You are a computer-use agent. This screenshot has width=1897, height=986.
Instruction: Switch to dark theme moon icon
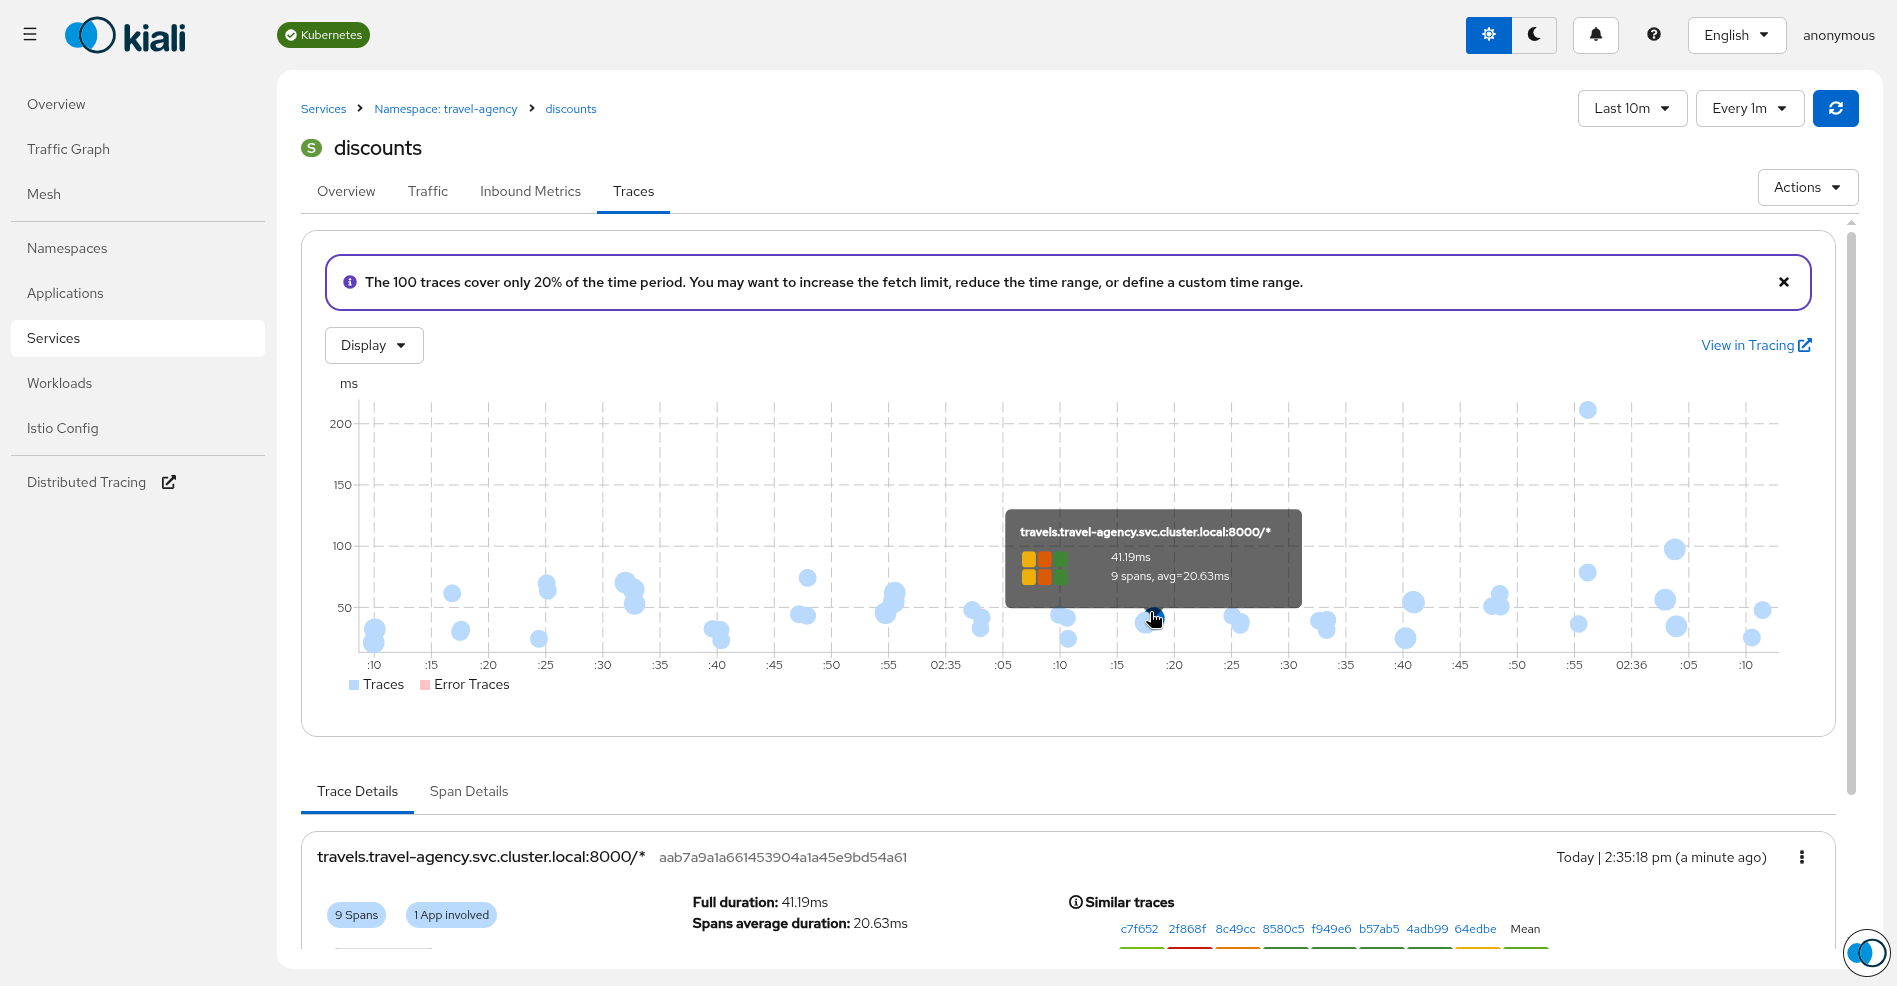click(x=1534, y=35)
